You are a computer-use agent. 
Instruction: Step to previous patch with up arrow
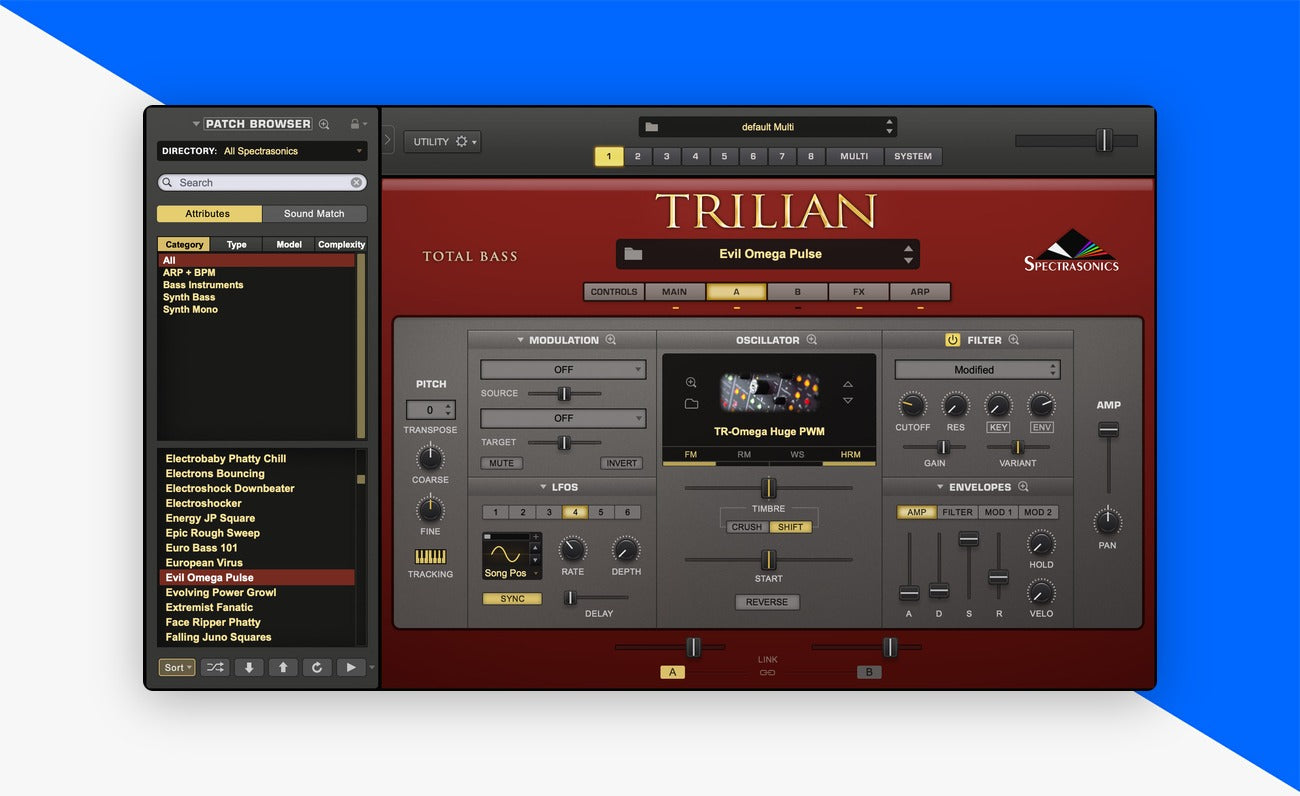click(x=283, y=667)
